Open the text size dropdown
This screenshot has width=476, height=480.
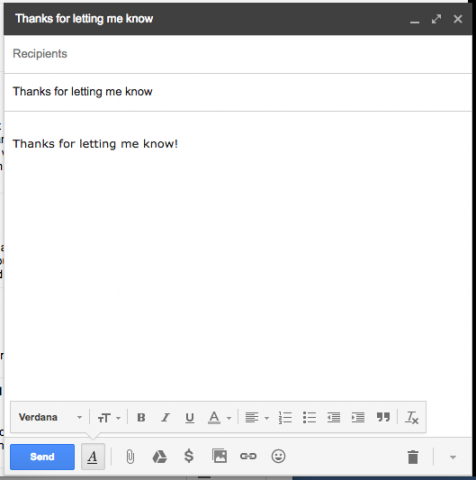point(109,418)
